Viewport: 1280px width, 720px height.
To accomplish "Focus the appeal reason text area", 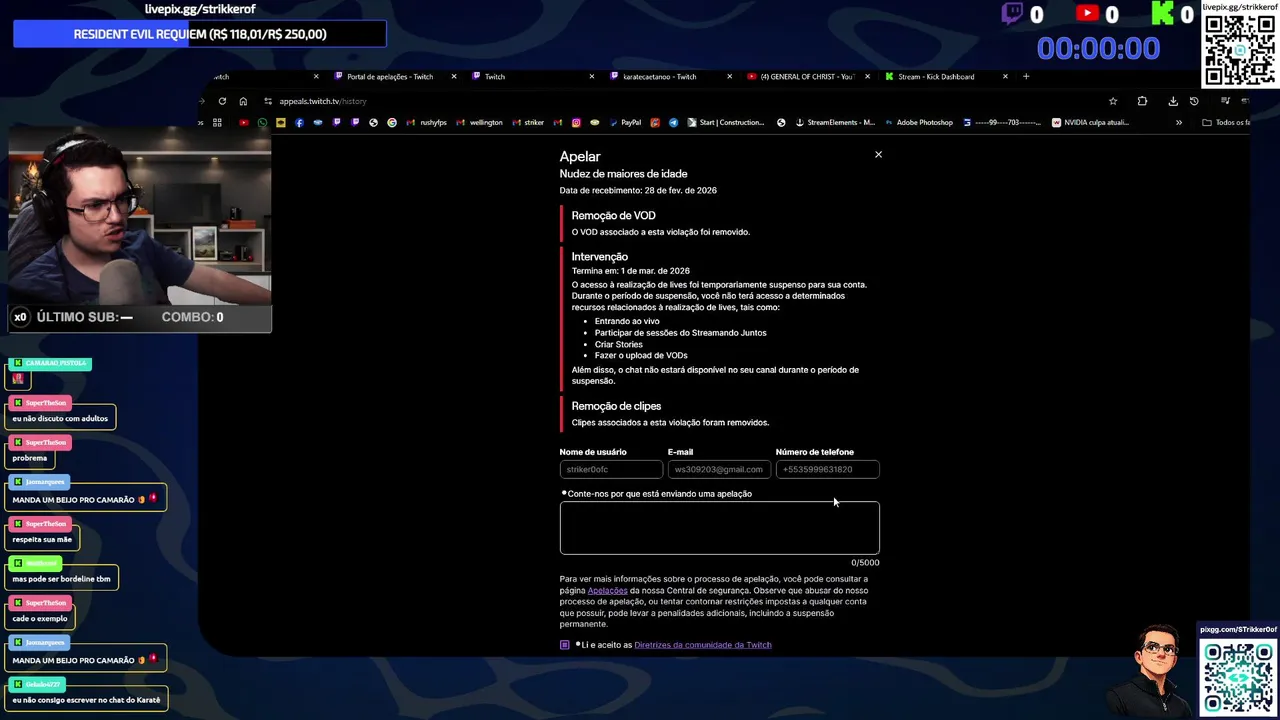I will [719, 527].
